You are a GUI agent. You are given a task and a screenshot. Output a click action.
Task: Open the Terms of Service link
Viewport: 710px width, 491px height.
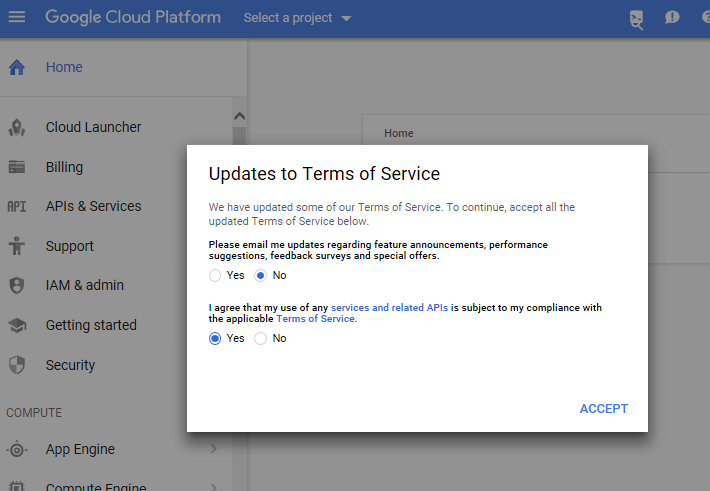coord(315,319)
